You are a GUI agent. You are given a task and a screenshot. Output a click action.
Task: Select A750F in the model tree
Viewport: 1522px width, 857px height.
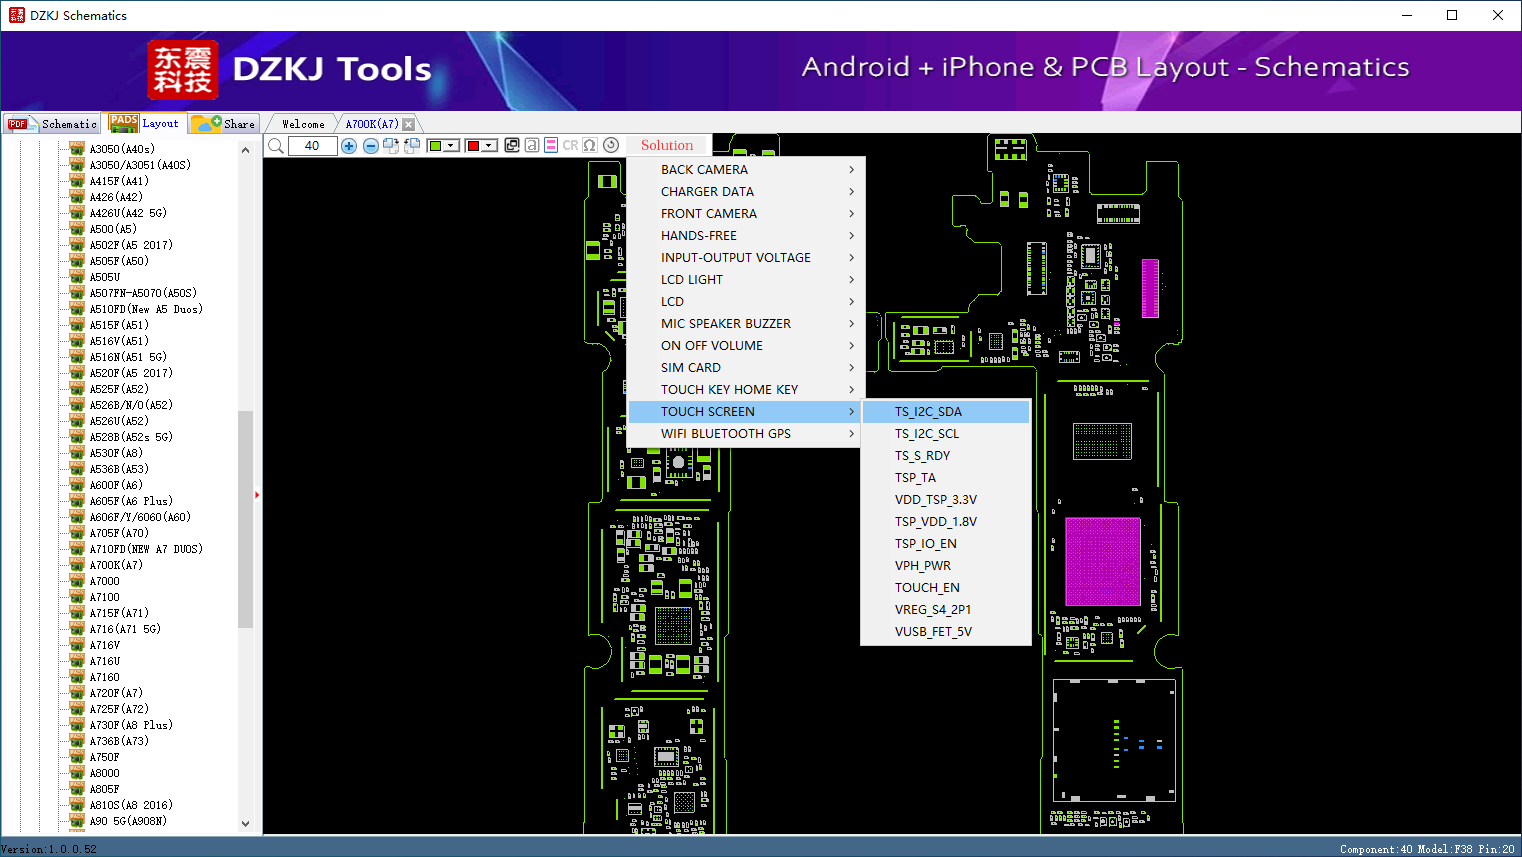click(105, 757)
